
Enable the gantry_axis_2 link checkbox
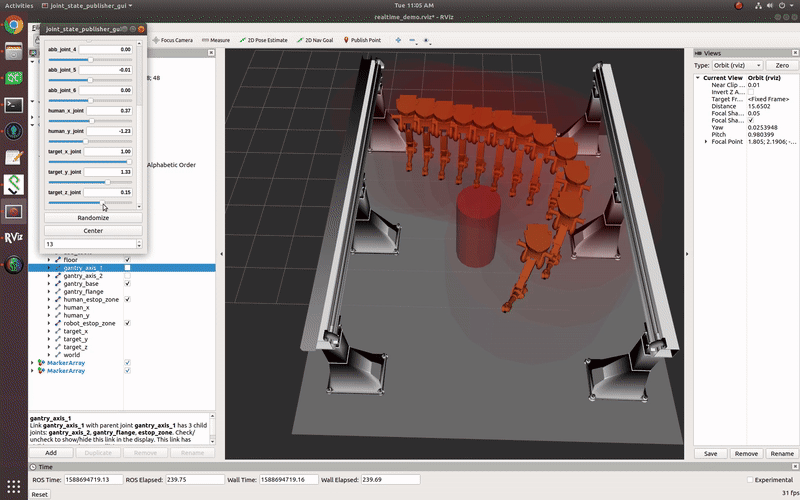(127, 276)
